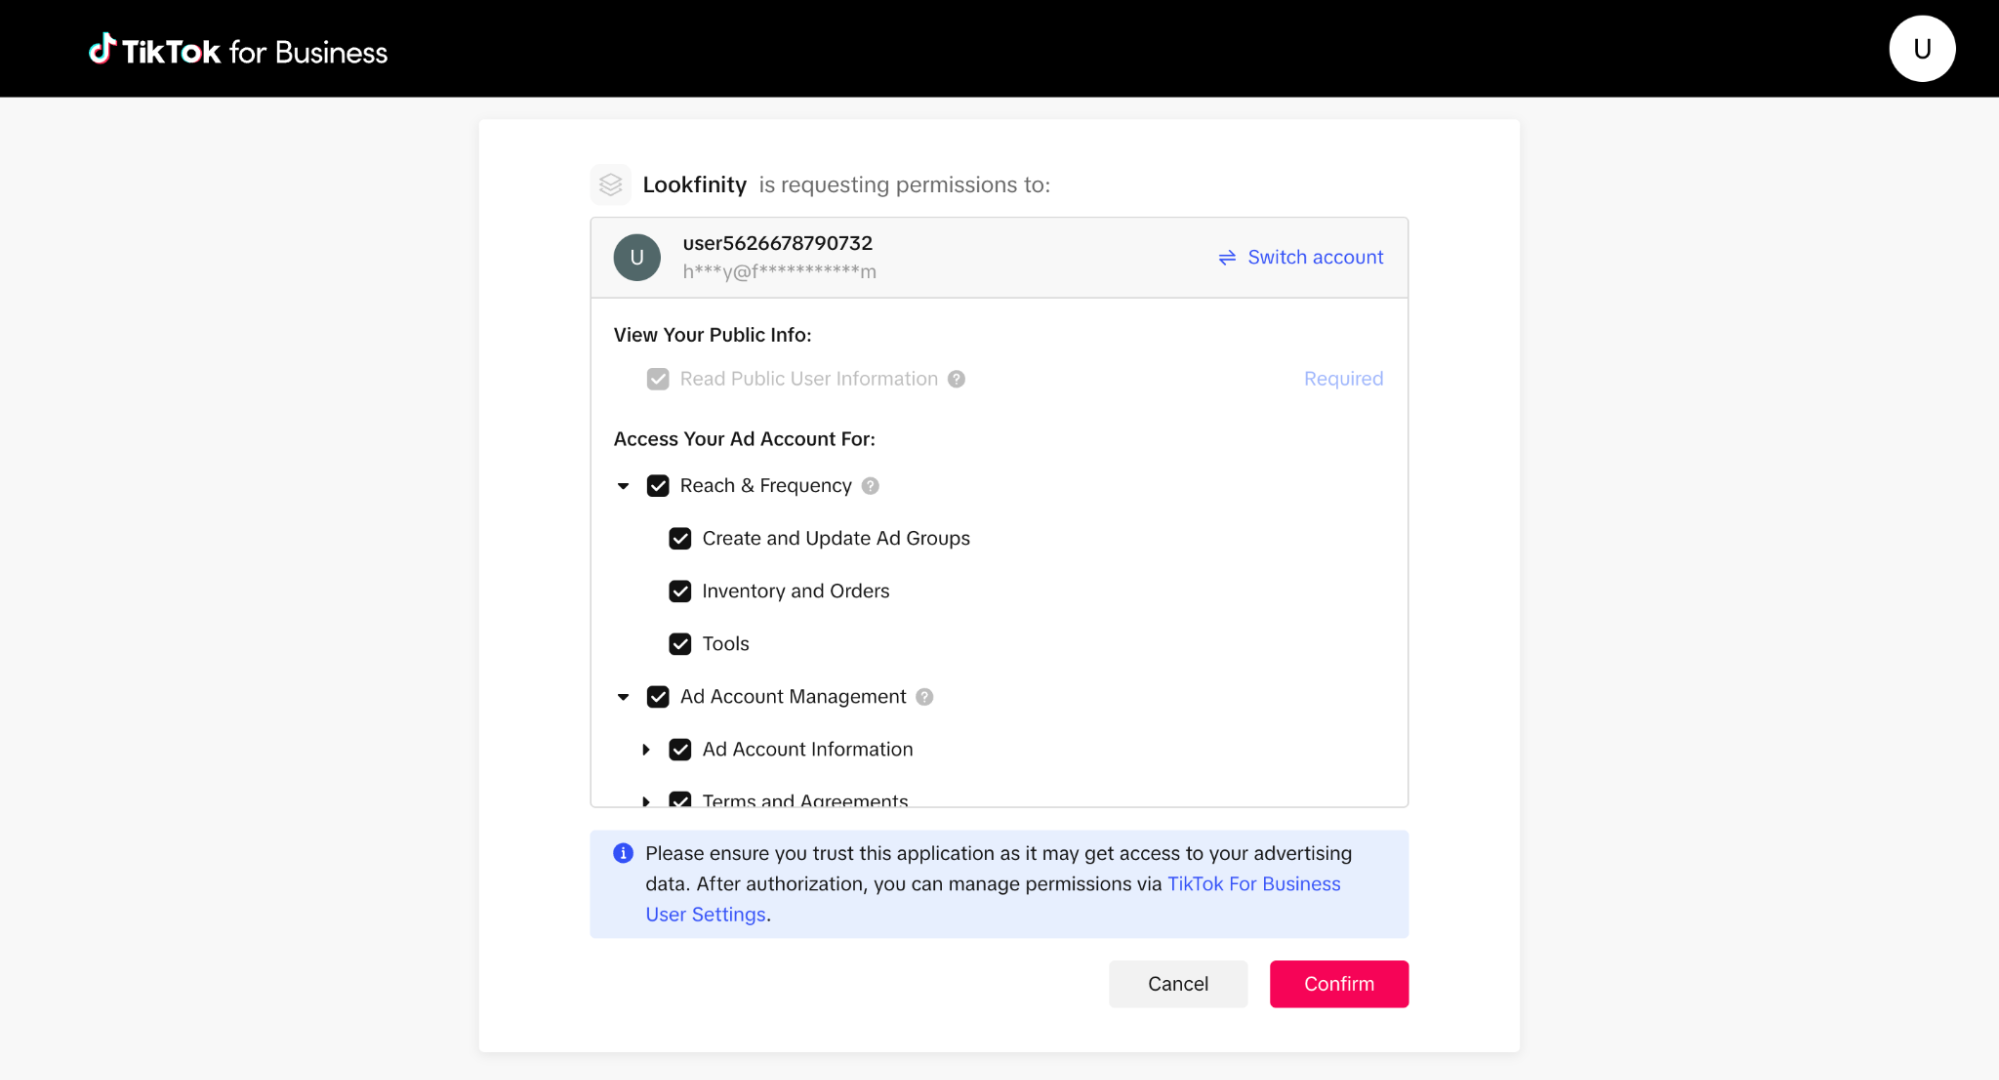Expand the Ad Account Information item
Image resolution: width=1999 pixels, height=1080 pixels.
(x=646, y=750)
